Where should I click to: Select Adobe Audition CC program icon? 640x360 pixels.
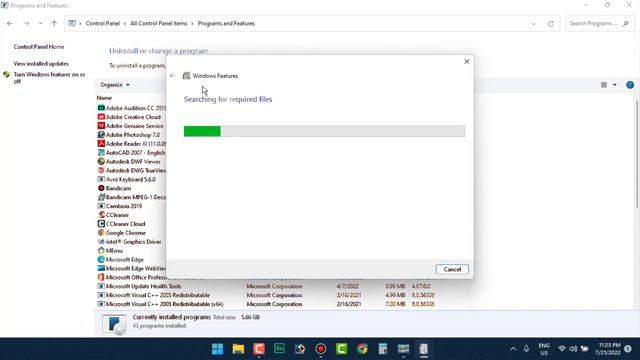coord(101,108)
